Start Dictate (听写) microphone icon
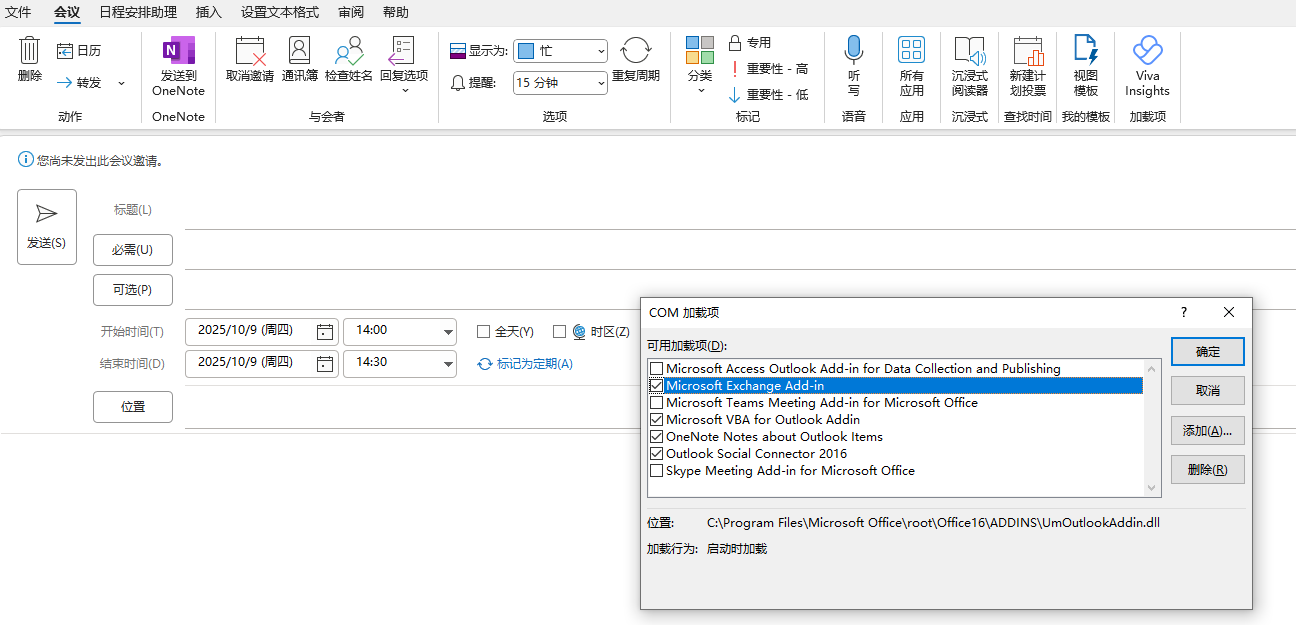 (853, 50)
